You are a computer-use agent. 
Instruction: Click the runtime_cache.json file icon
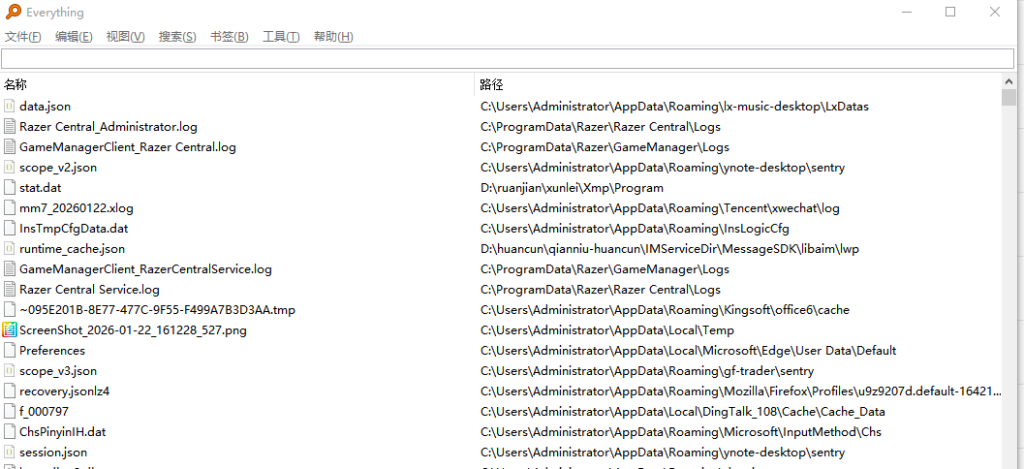tap(10, 249)
